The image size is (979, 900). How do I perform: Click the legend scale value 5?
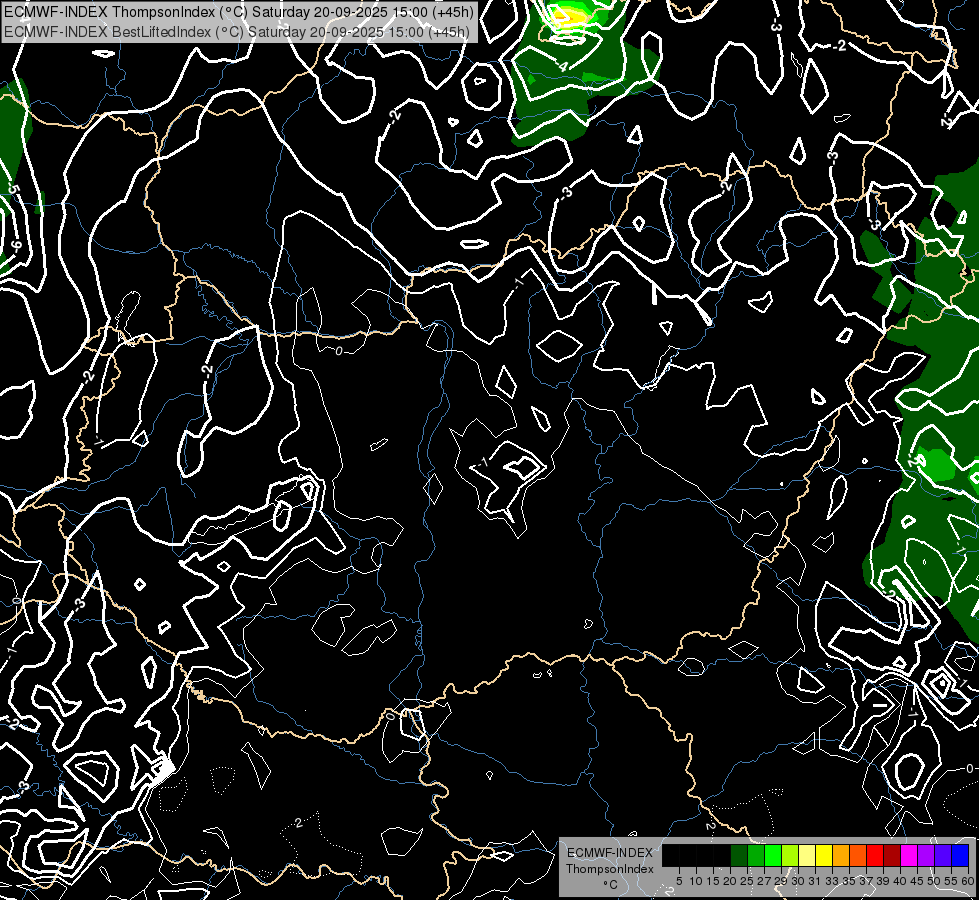coord(679,881)
